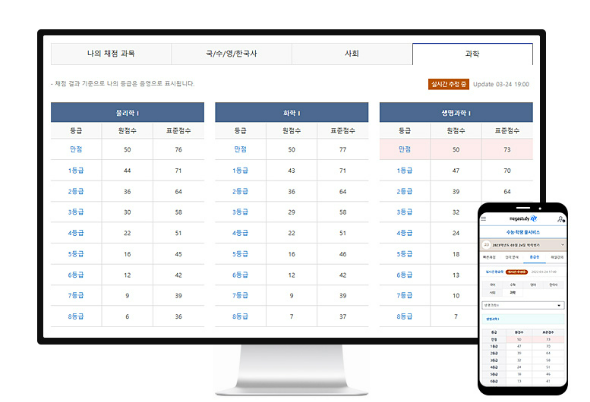Click 6등급 link in 물리학 I table
This screenshot has height=402, width=590.
click(76, 275)
